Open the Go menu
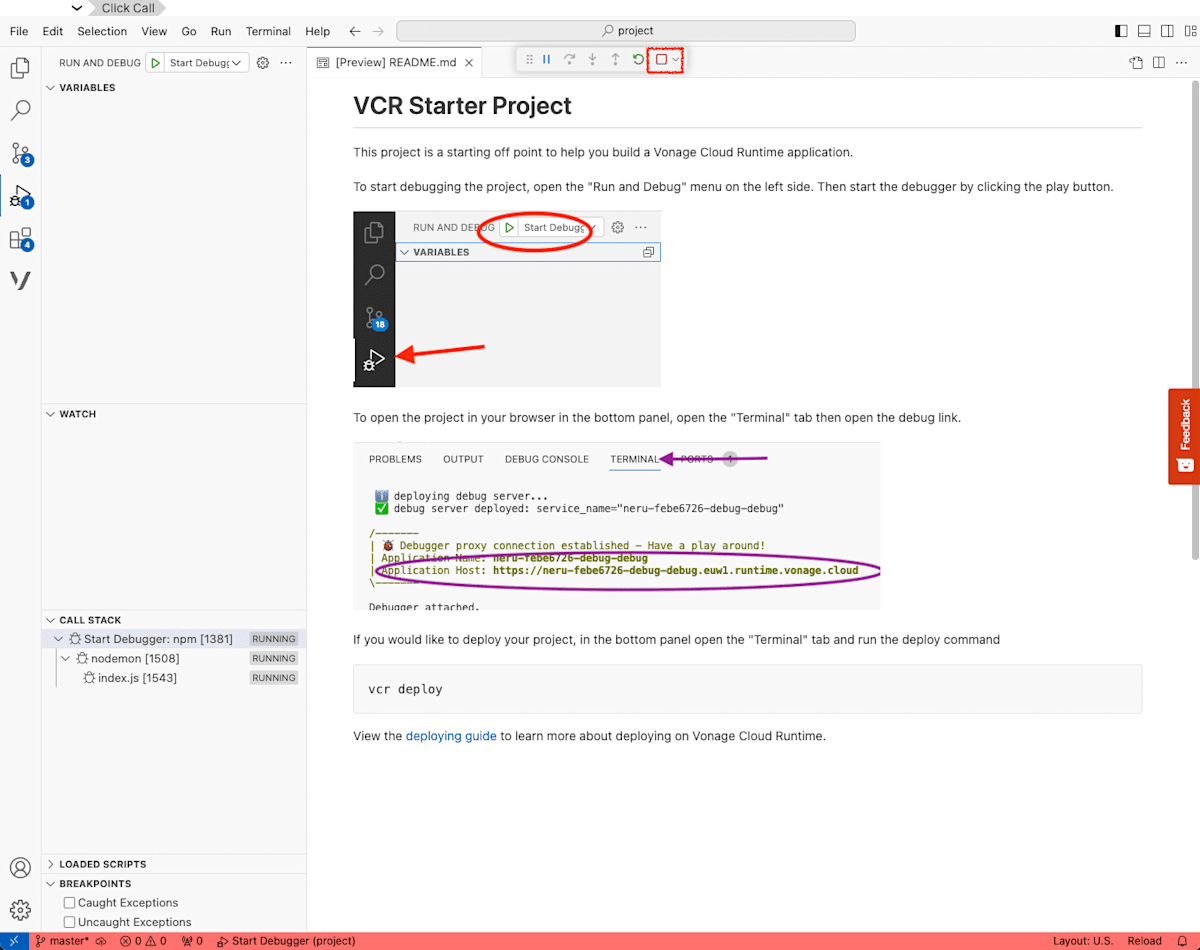Screen dimensions: 1200x950 click(x=189, y=31)
